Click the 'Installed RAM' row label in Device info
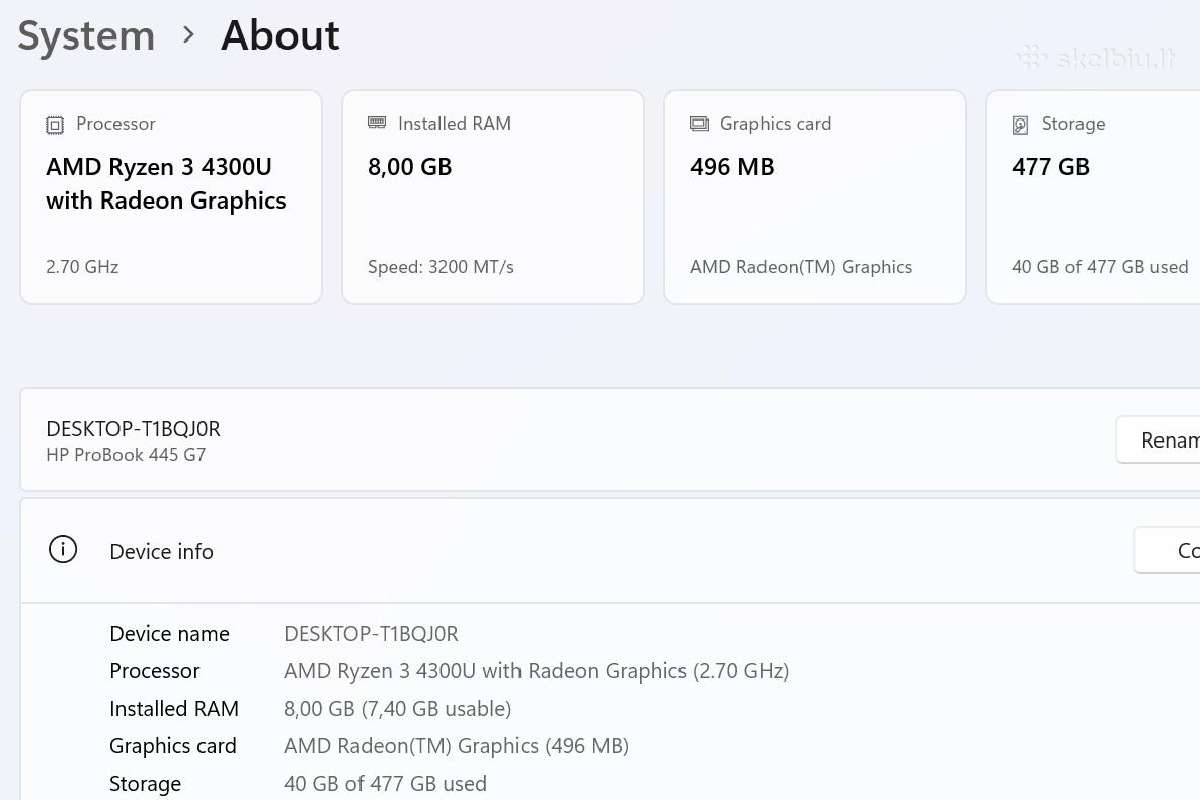 tap(174, 709)
